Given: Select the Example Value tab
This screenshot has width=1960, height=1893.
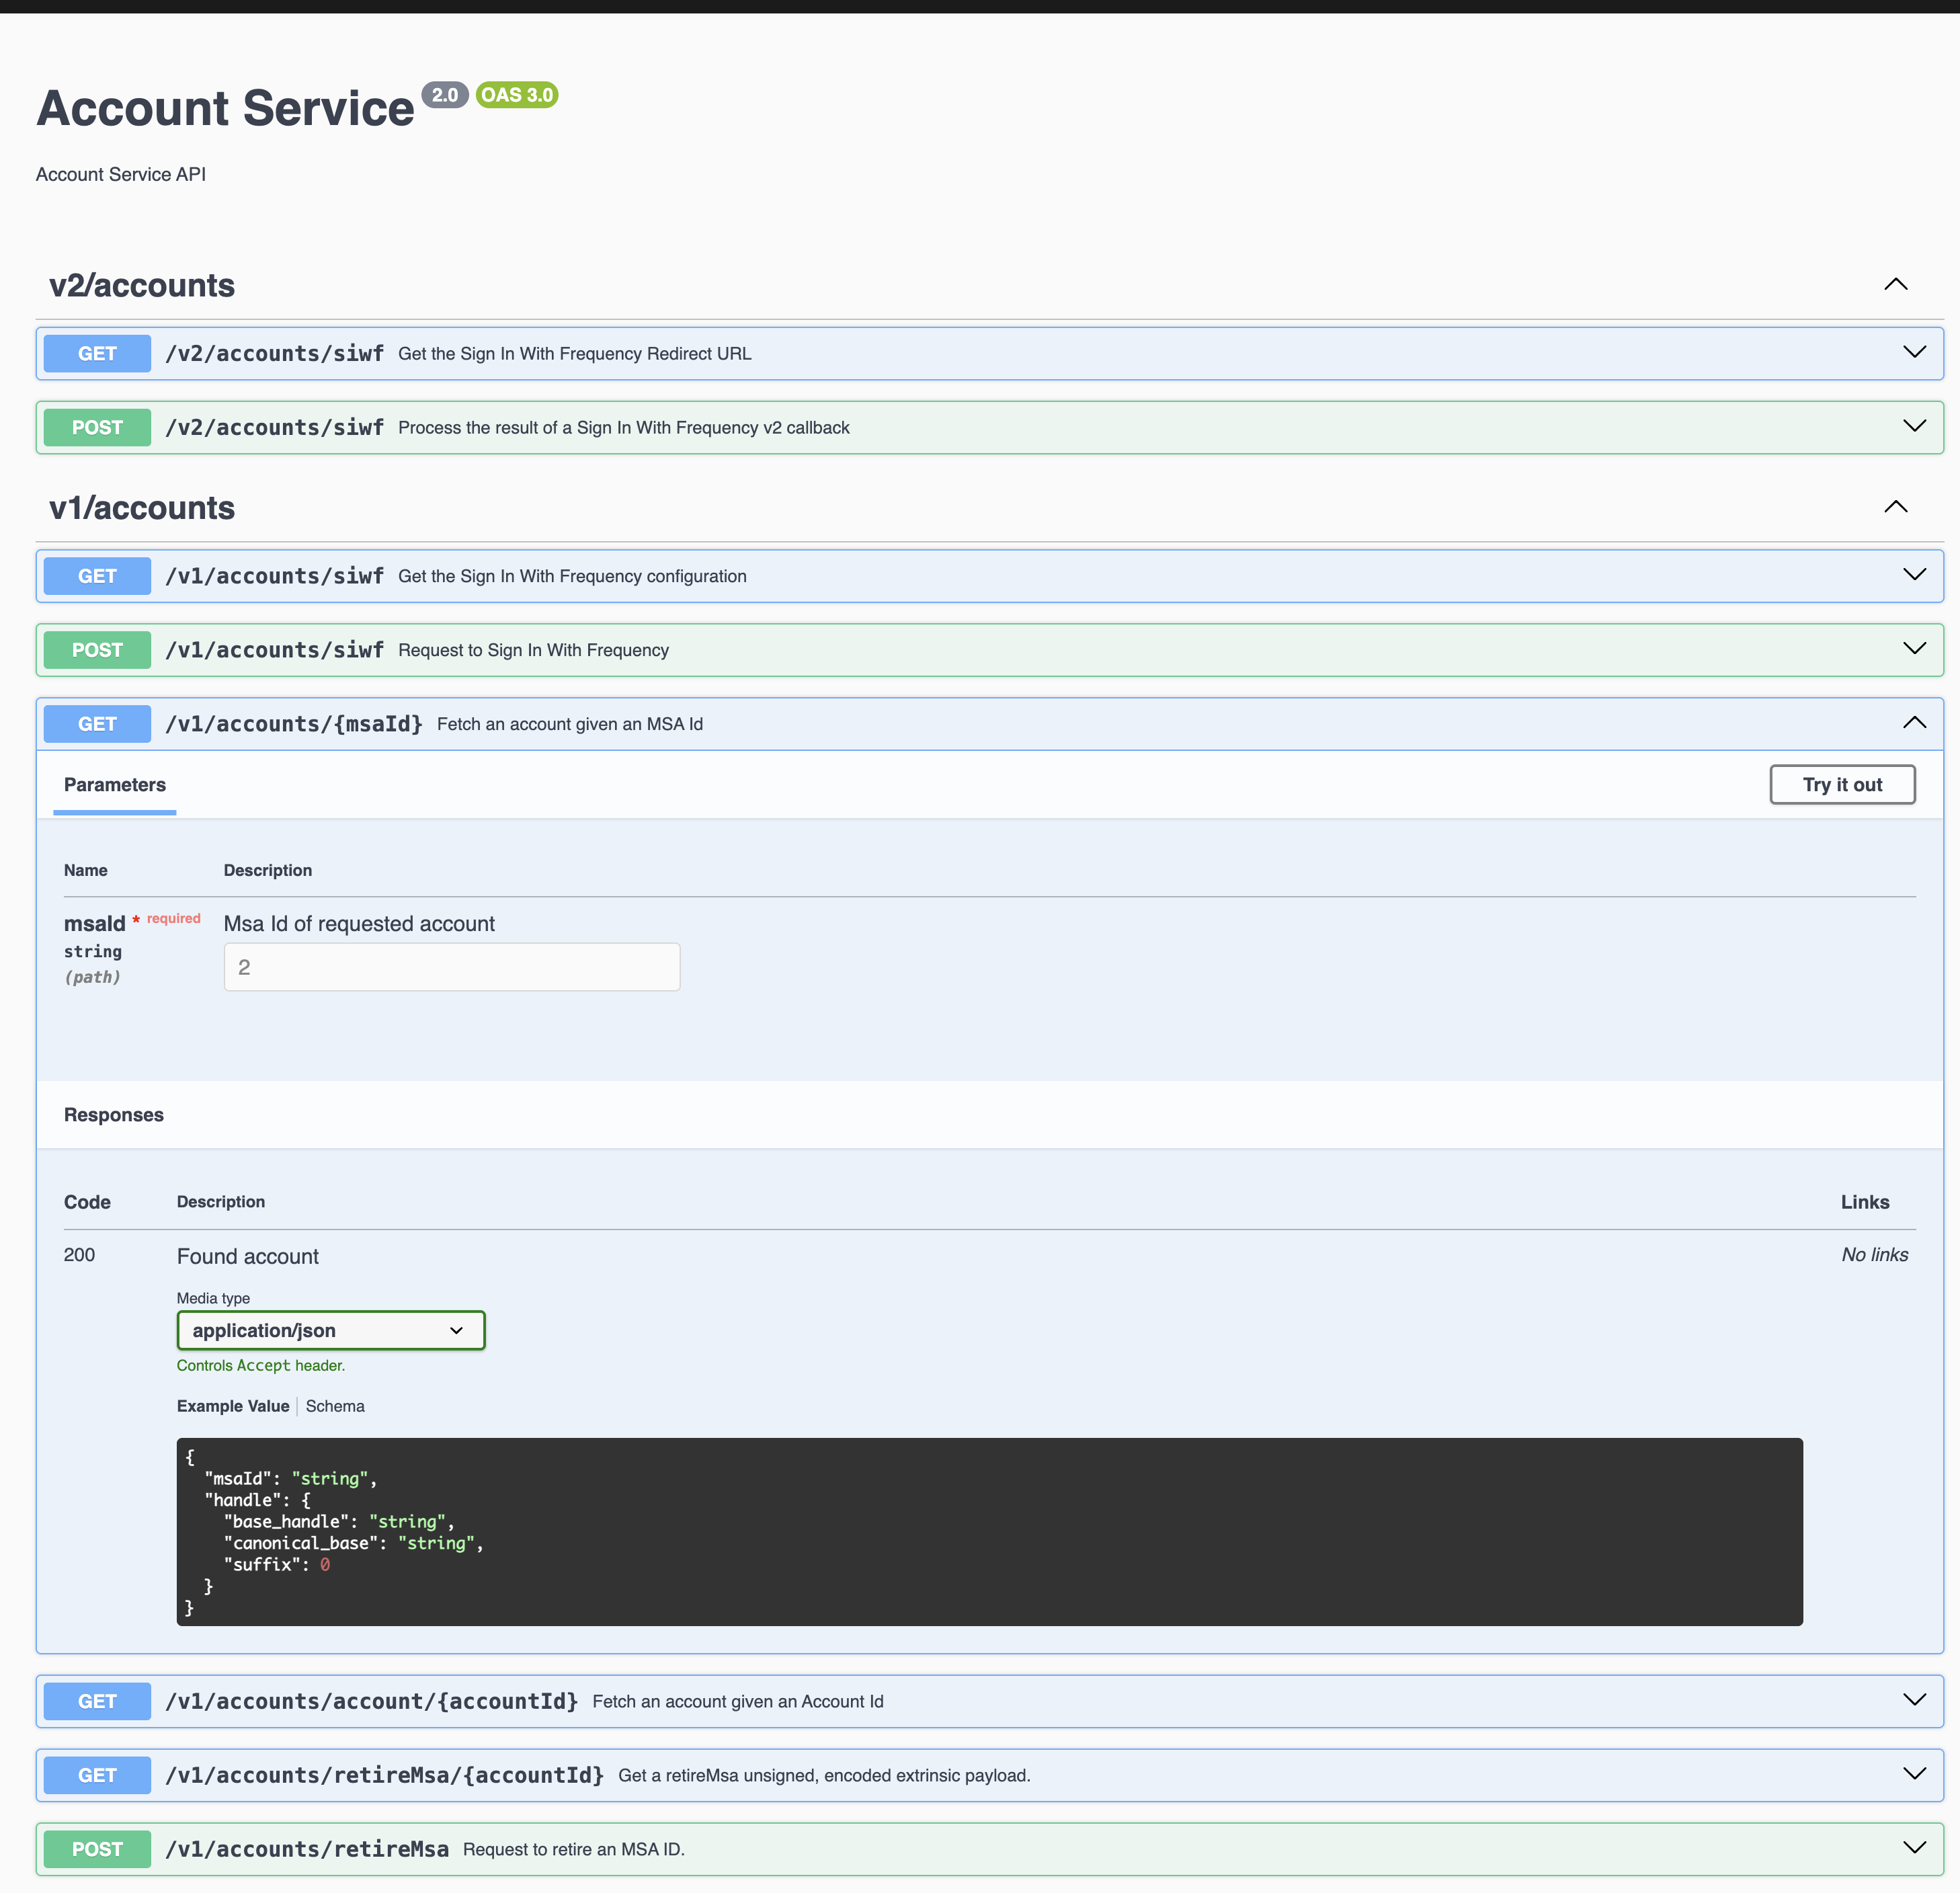Looking at the screenshot, I should pos(233,1406).
